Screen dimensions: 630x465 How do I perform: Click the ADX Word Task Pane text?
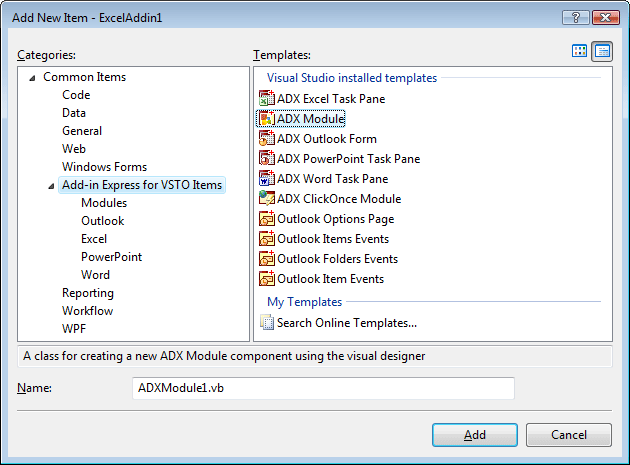click(332, 178)
